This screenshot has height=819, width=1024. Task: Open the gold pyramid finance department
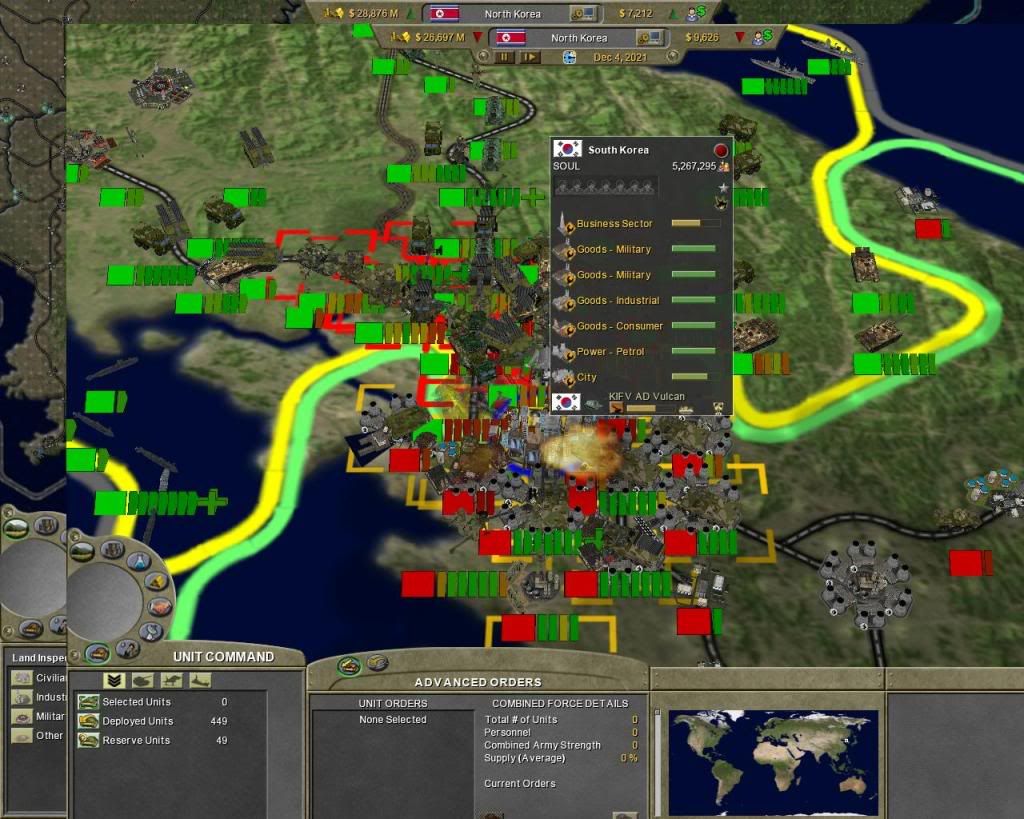pos(156,581)
